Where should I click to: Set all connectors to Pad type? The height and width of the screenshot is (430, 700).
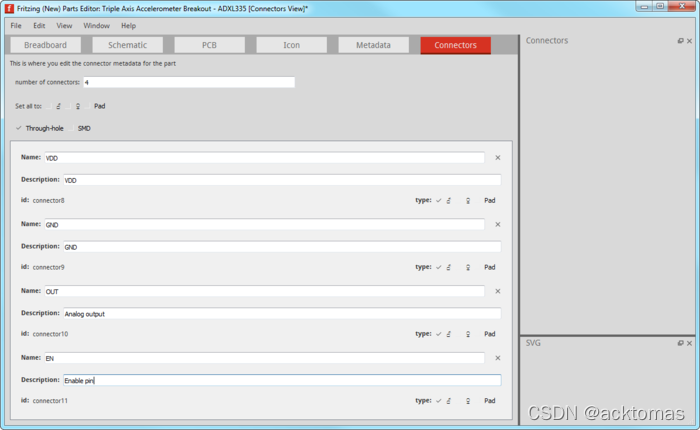pos(95,106)
